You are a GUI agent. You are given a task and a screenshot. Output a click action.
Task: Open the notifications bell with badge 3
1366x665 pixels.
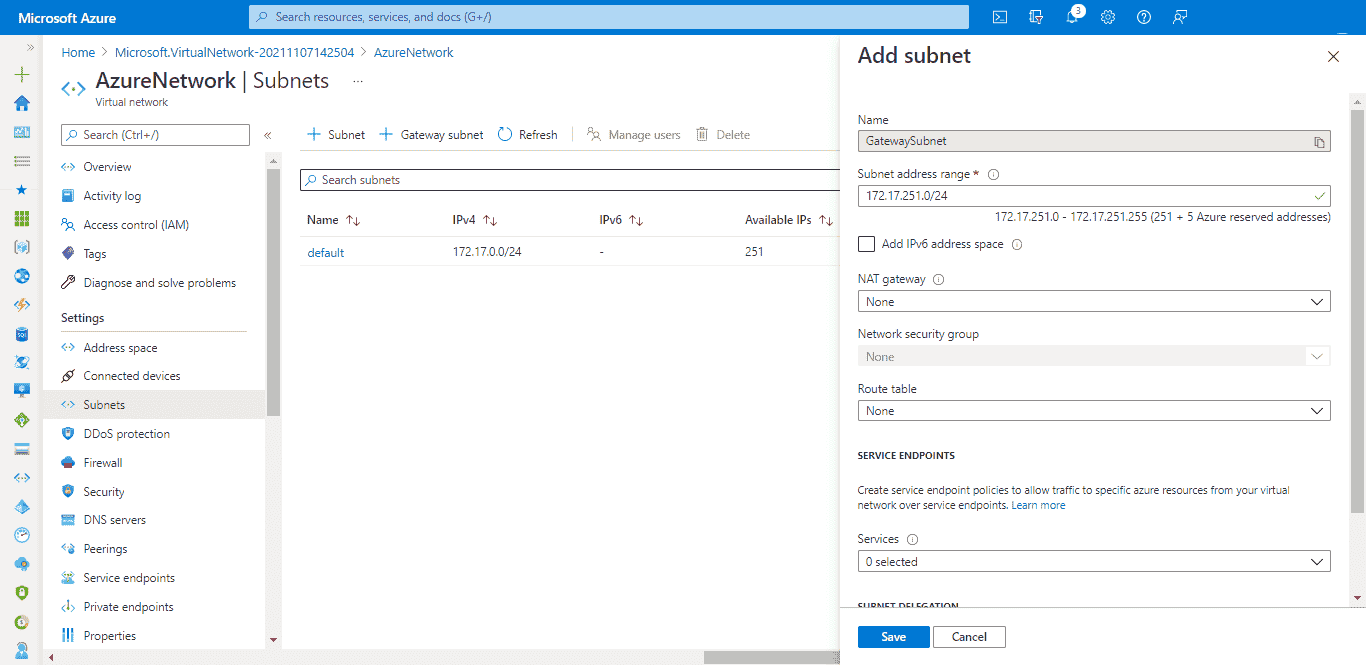1072,17
